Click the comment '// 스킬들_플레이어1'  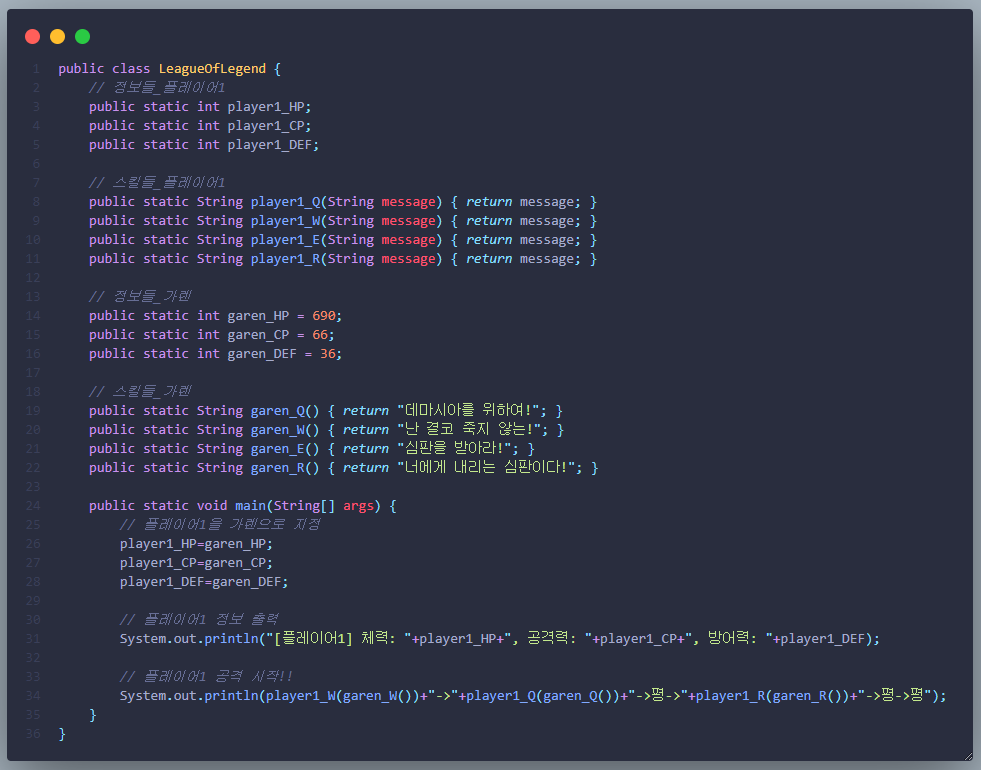pos(157,183)
